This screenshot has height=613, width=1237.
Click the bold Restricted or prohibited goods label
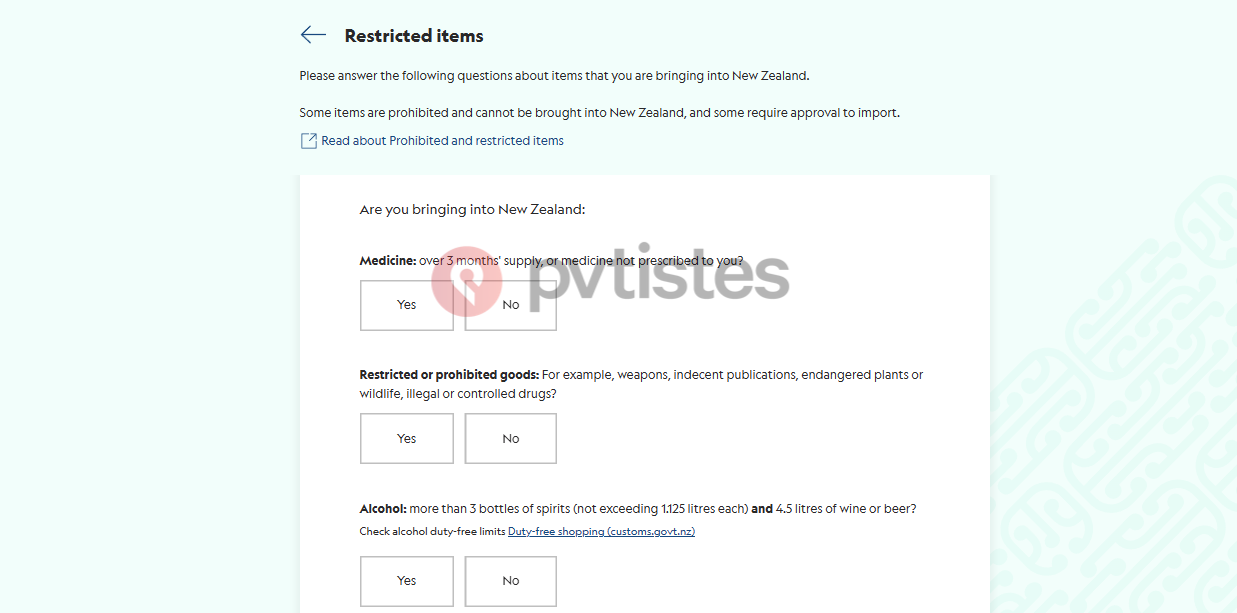[x=449, y=375]
